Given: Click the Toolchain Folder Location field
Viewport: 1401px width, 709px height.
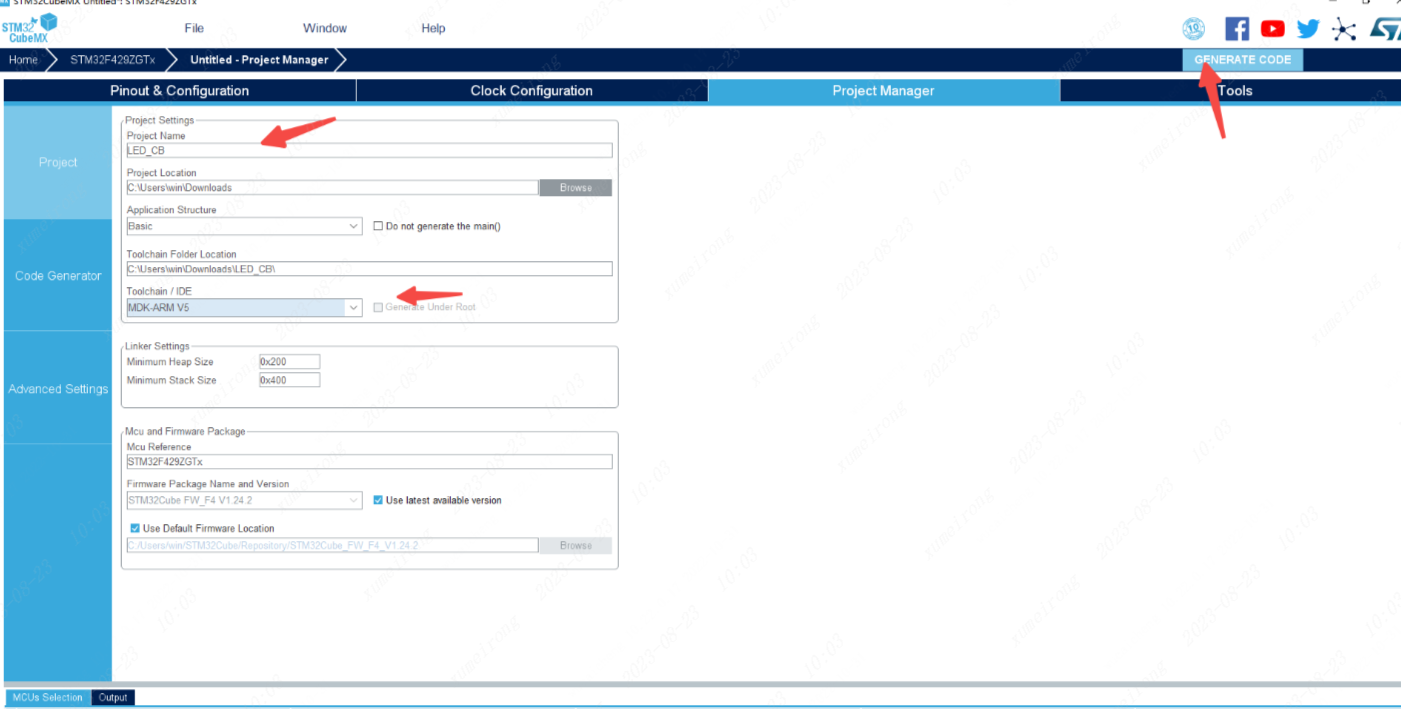Looking at the screenshot, I should tap(369, 269).
